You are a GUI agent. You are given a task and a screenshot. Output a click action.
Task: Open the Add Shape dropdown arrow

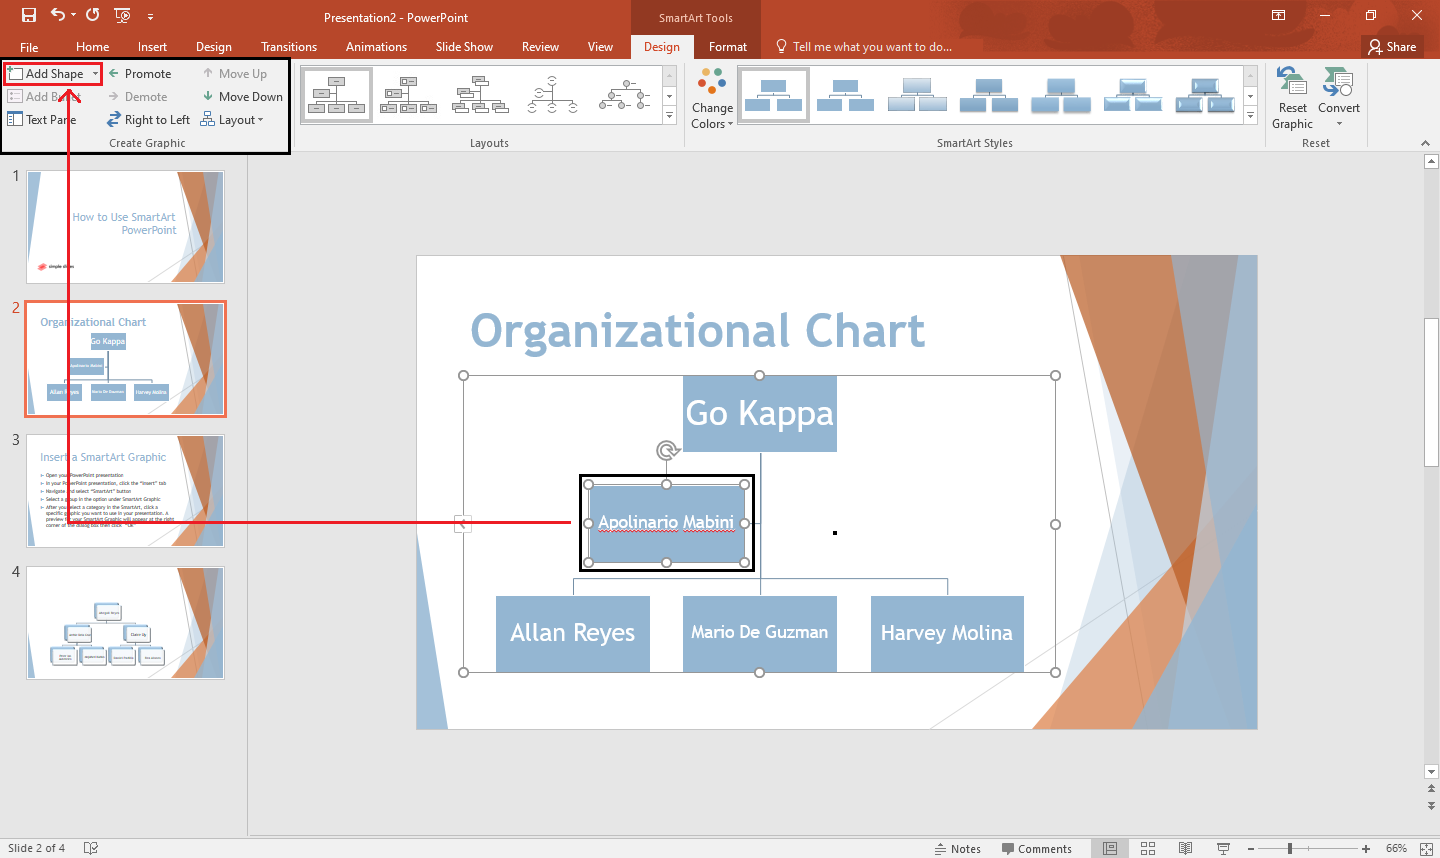coord(95,73)
